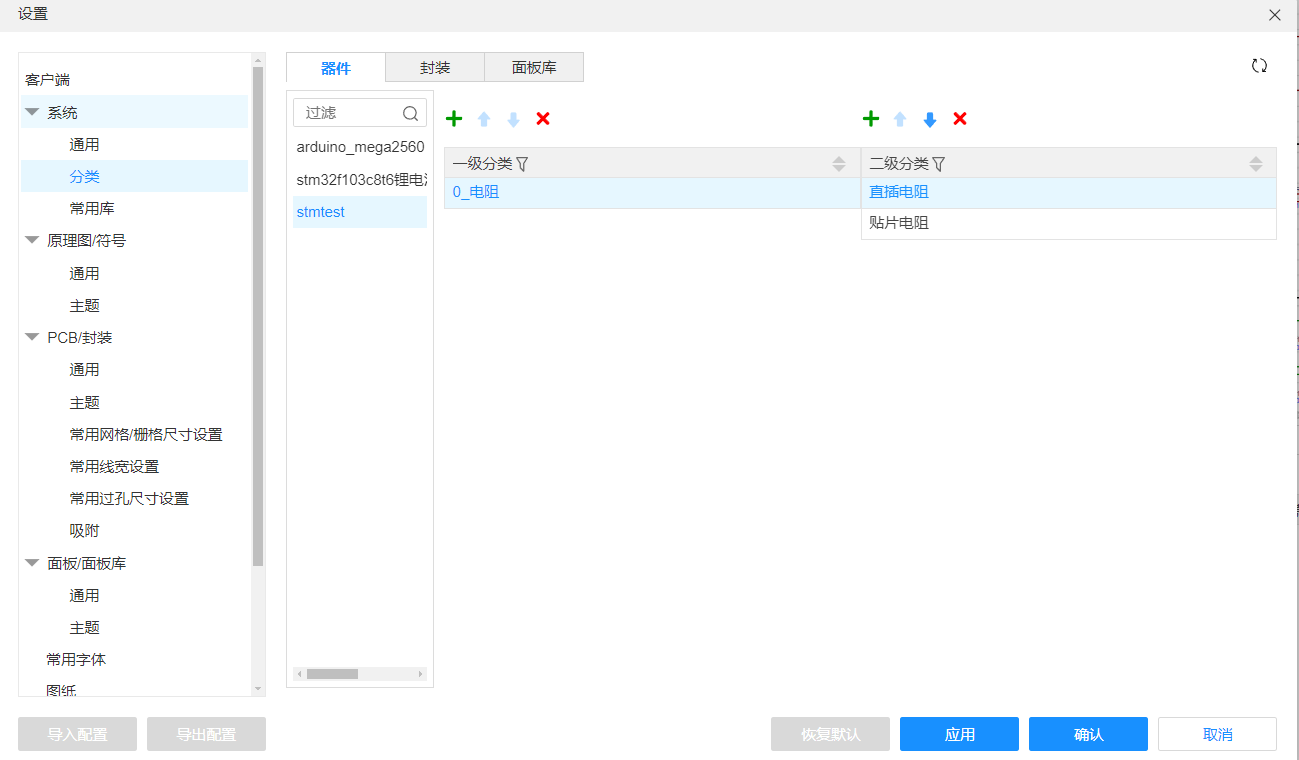Click green add icon above 一级分类
The height and width of the screenshot is (760, 1299).
click(454, 119)
